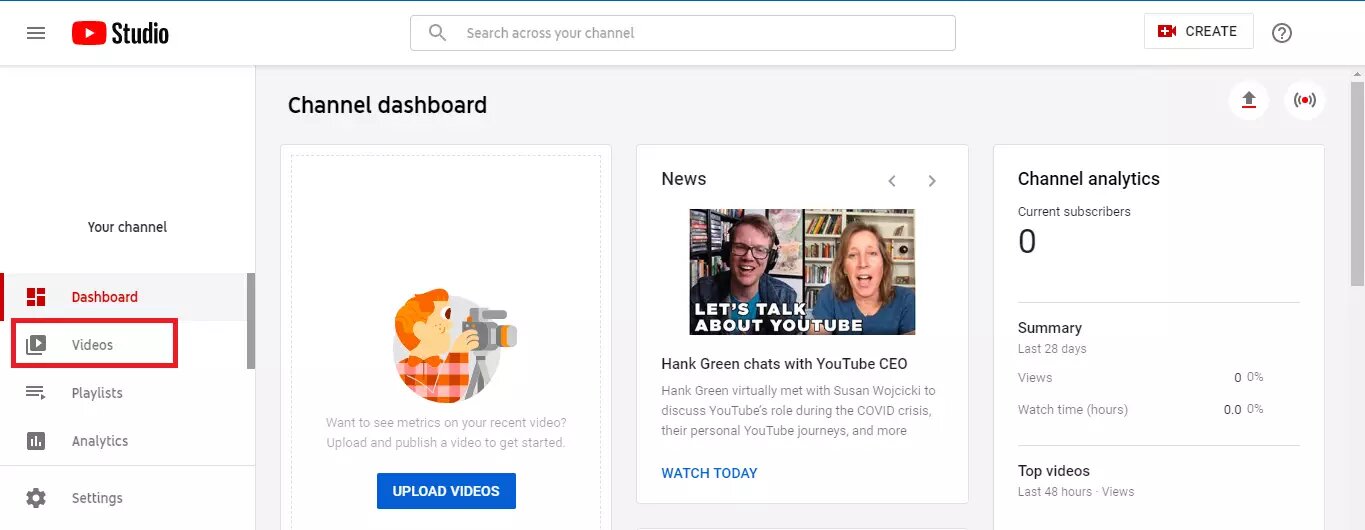
Task: Select Dashboard in the sidebar
Action: pyautogui.click(x=105, y=297)
